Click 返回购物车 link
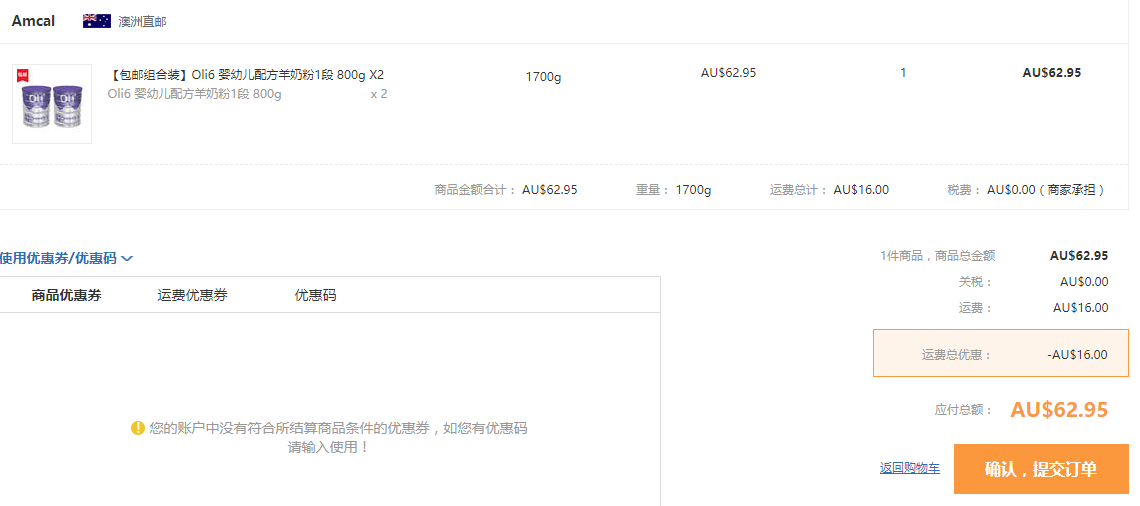This screenshot has height=506, width=1140. [910, 468]
